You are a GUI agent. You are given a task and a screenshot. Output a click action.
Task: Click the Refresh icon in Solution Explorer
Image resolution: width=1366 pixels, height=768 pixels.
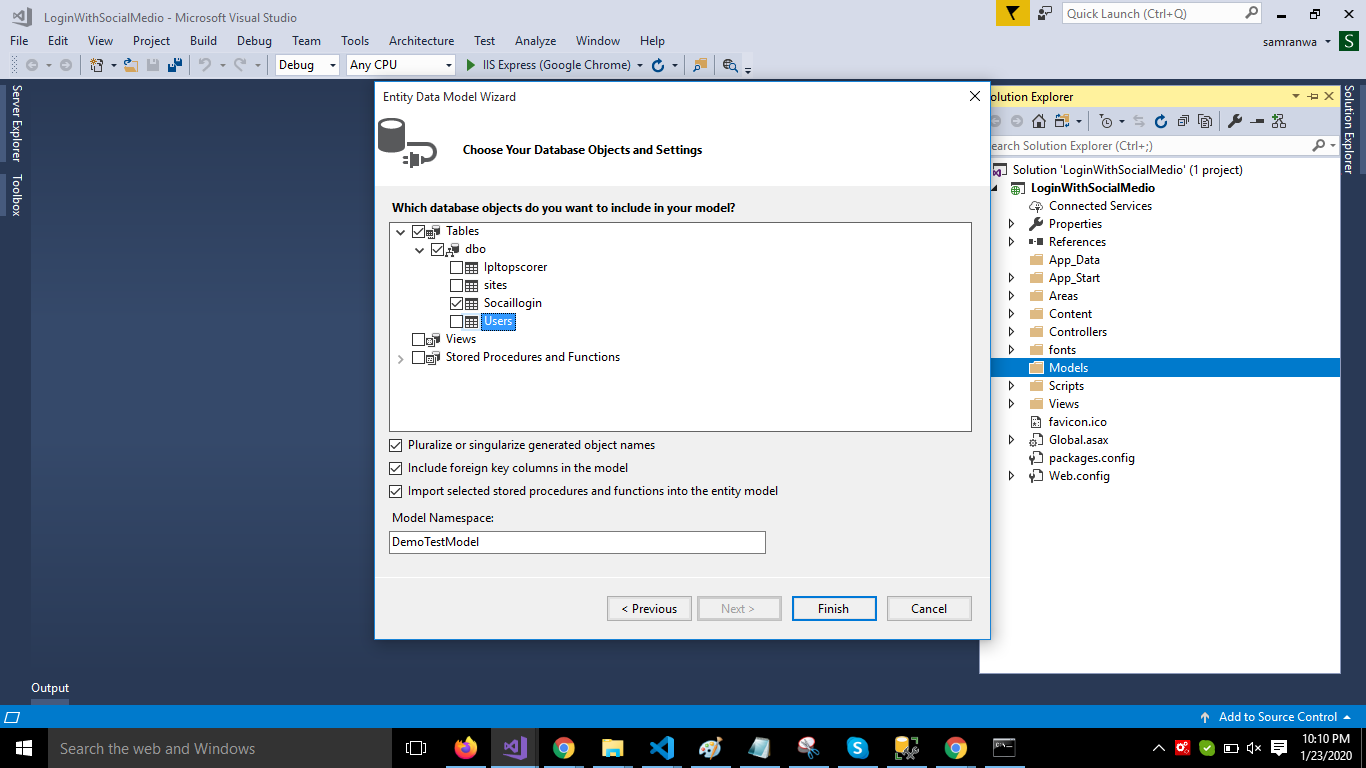pos(1161,121)
